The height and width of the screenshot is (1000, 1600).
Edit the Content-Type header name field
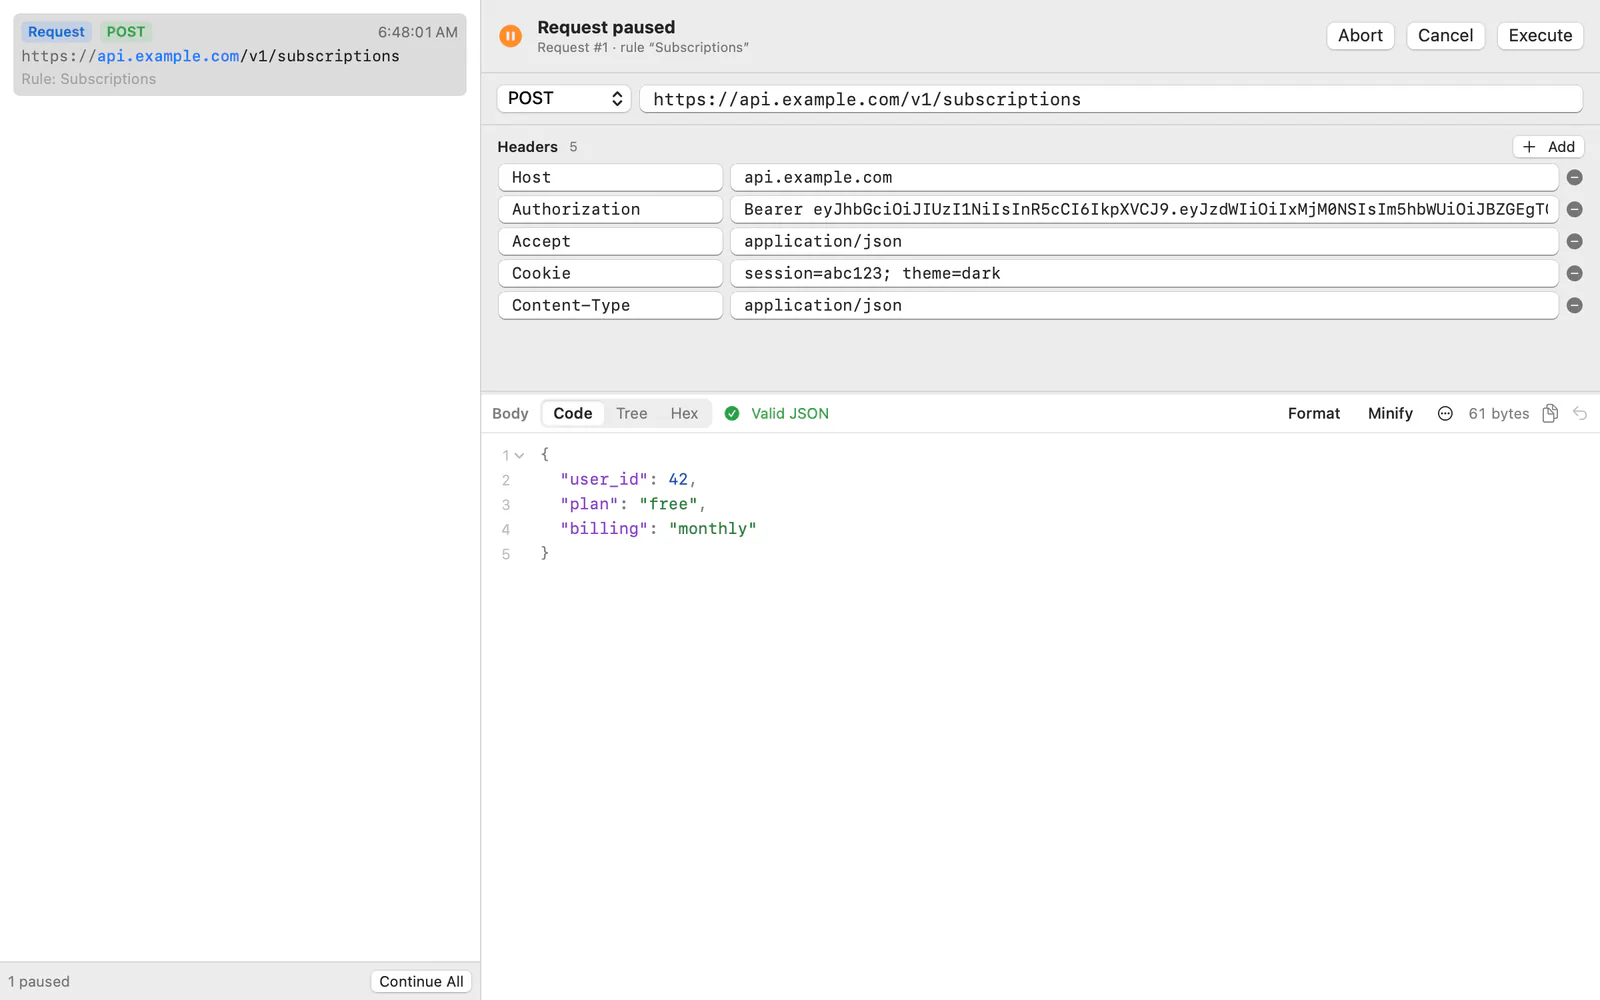click(610, 305)
